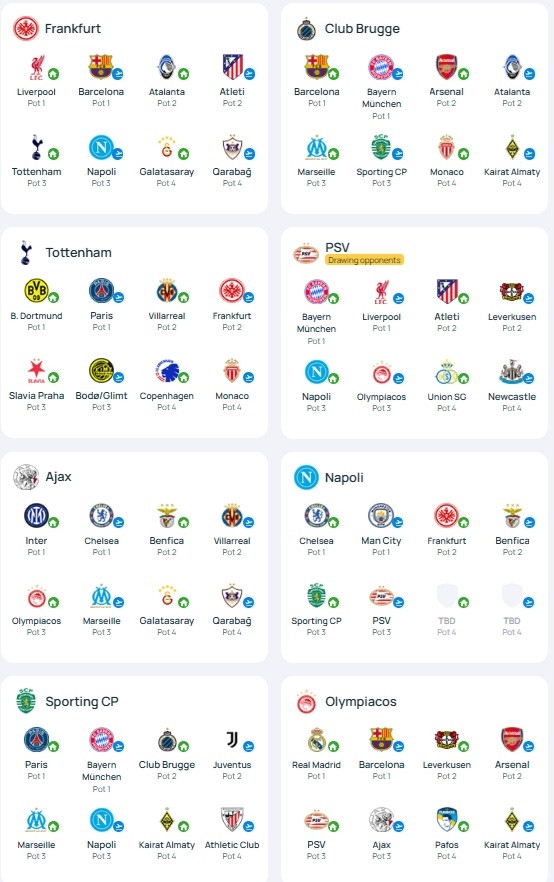The image size is (554, 882).
Task: Click the blue away badge beside Kairat Almaty under Club Brugge
Action: 529,154
